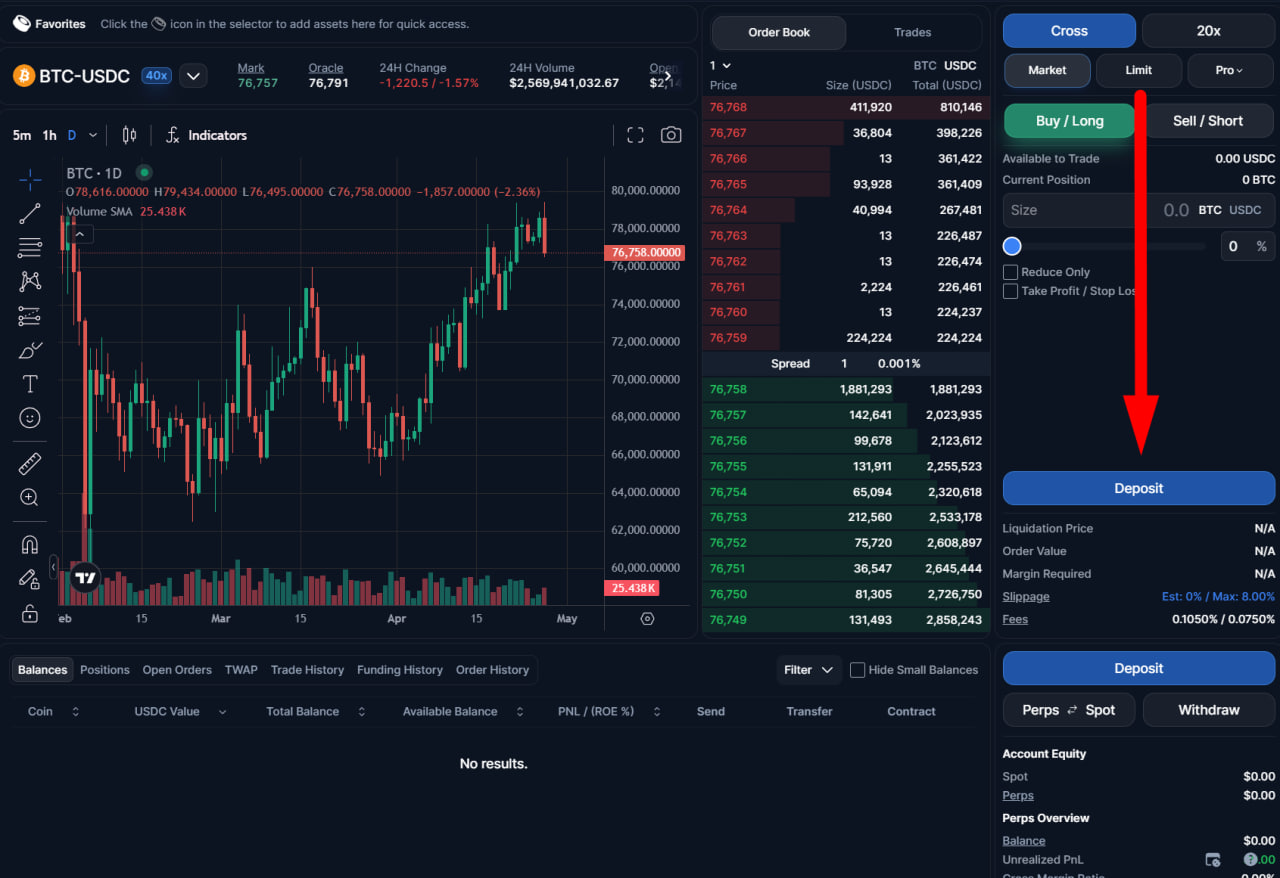This screenshot has height=878, width=1280.
Task: Select the 76,758 bid price row
Action: tap(846, 389)
